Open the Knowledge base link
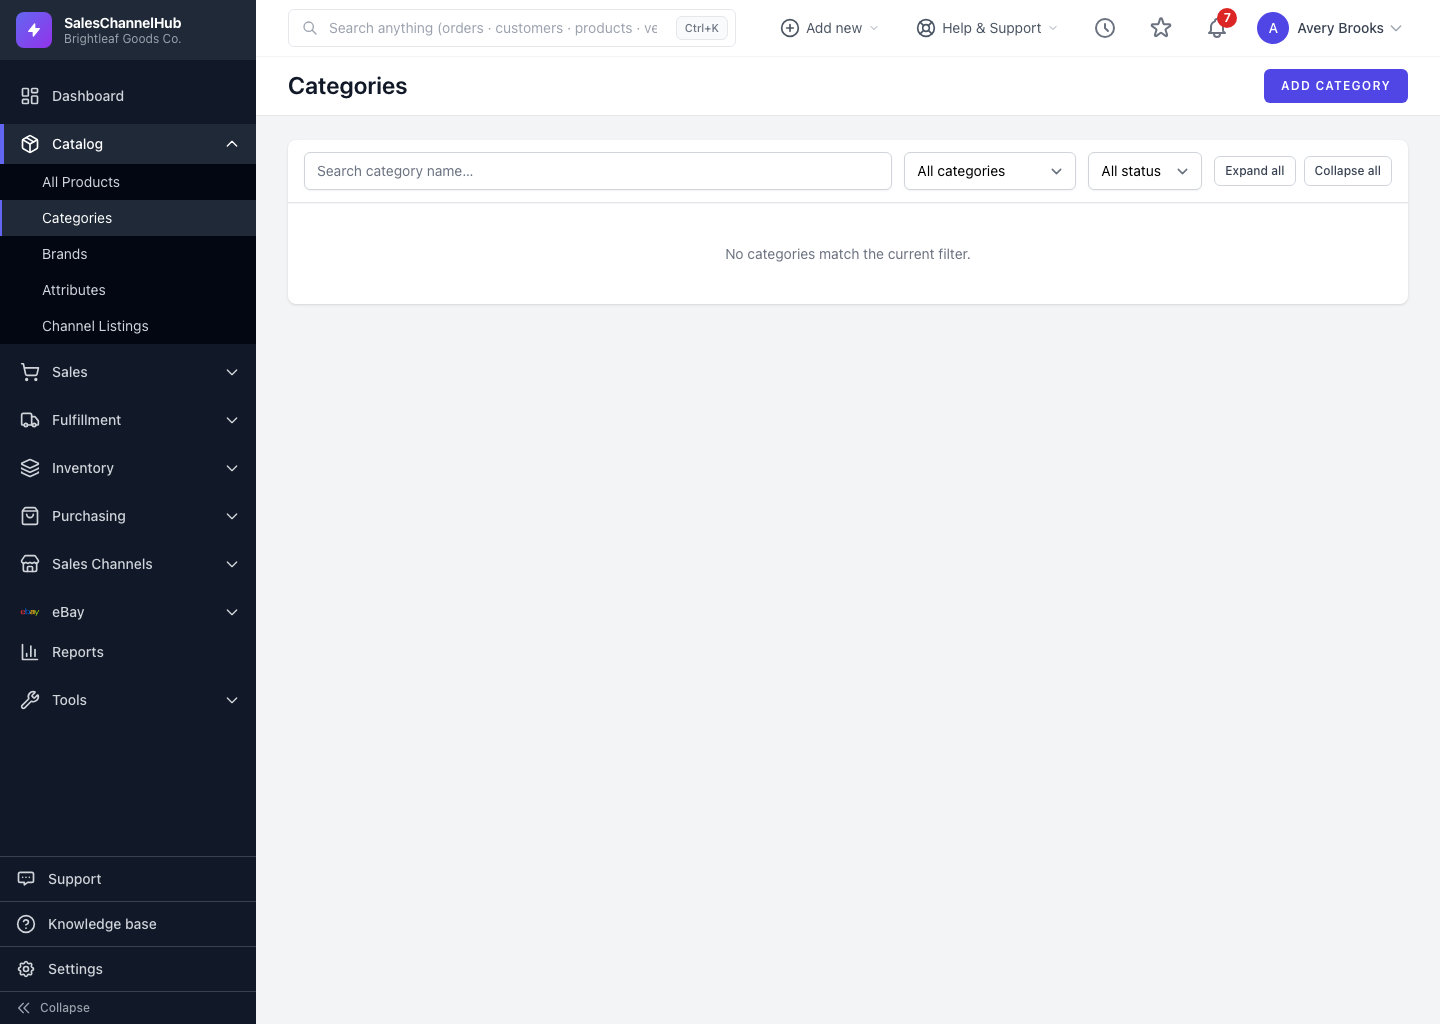 point(128,924)
